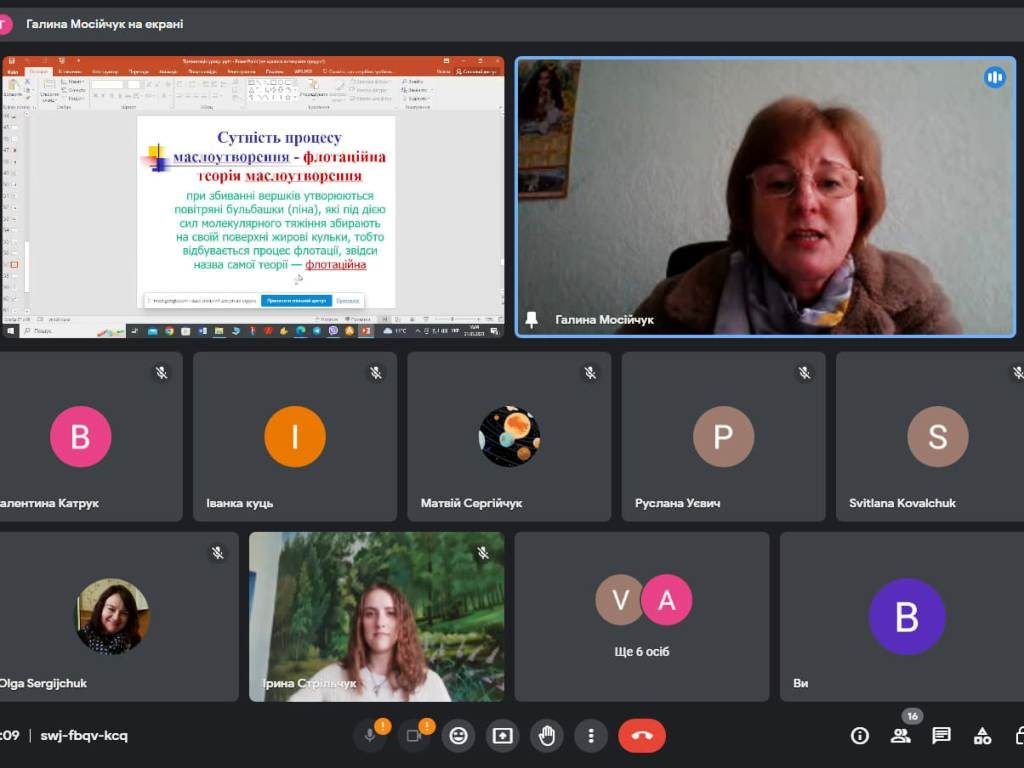The width and height of the screenshot is (1024, 768).
Task: Click the pin icon beside Галина Мосійчук
Action: tap(531, 319)
